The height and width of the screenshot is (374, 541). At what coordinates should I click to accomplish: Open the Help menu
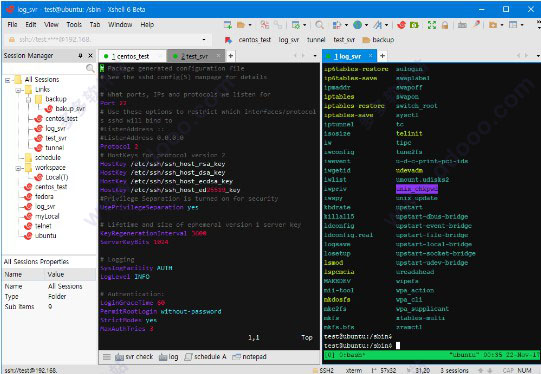click(147, 24)
